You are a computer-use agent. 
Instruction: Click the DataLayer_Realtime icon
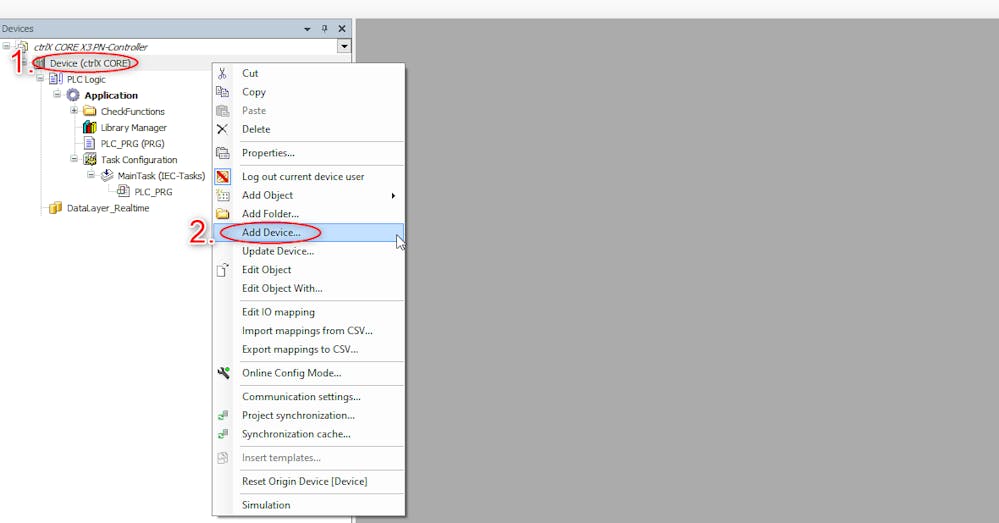tap(55, 208)
